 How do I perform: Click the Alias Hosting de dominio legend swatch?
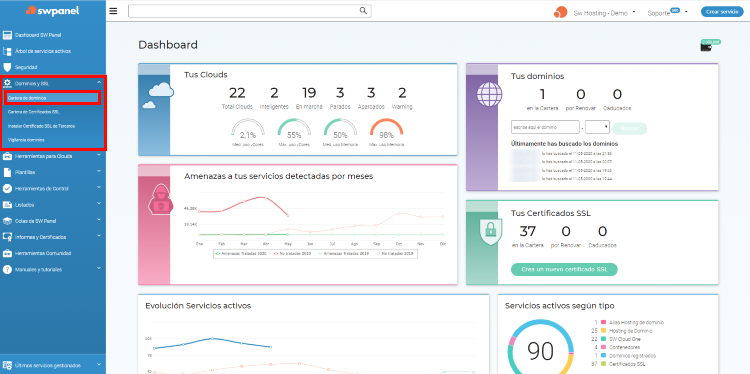click(604, 322)
